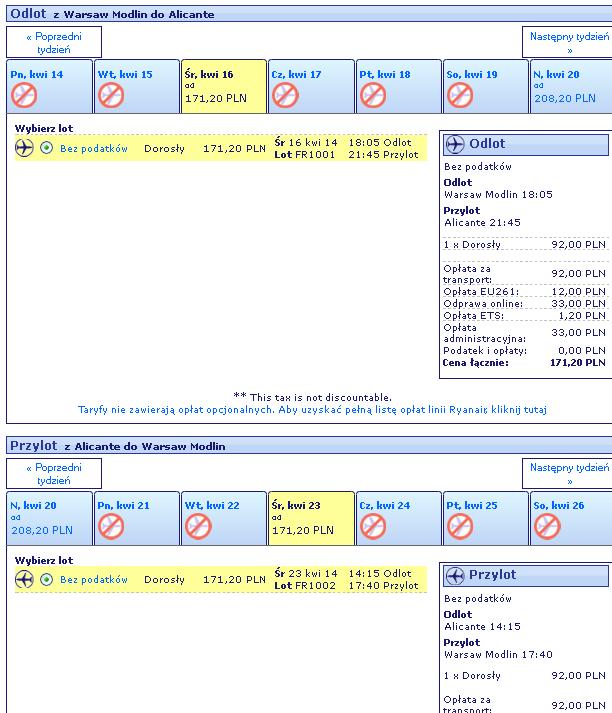Click no-flight icon under Pn, kwi 14

click(x=24, y=96)
